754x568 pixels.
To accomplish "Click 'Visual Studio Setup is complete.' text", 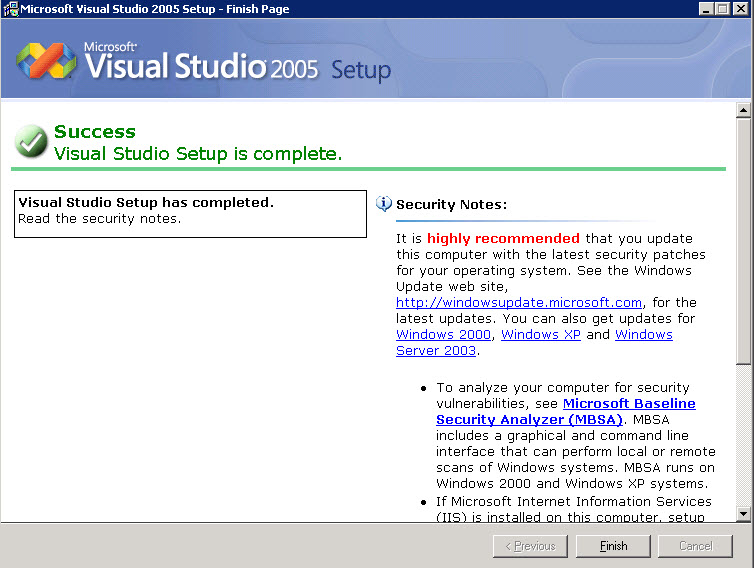I will pos(198,154).
